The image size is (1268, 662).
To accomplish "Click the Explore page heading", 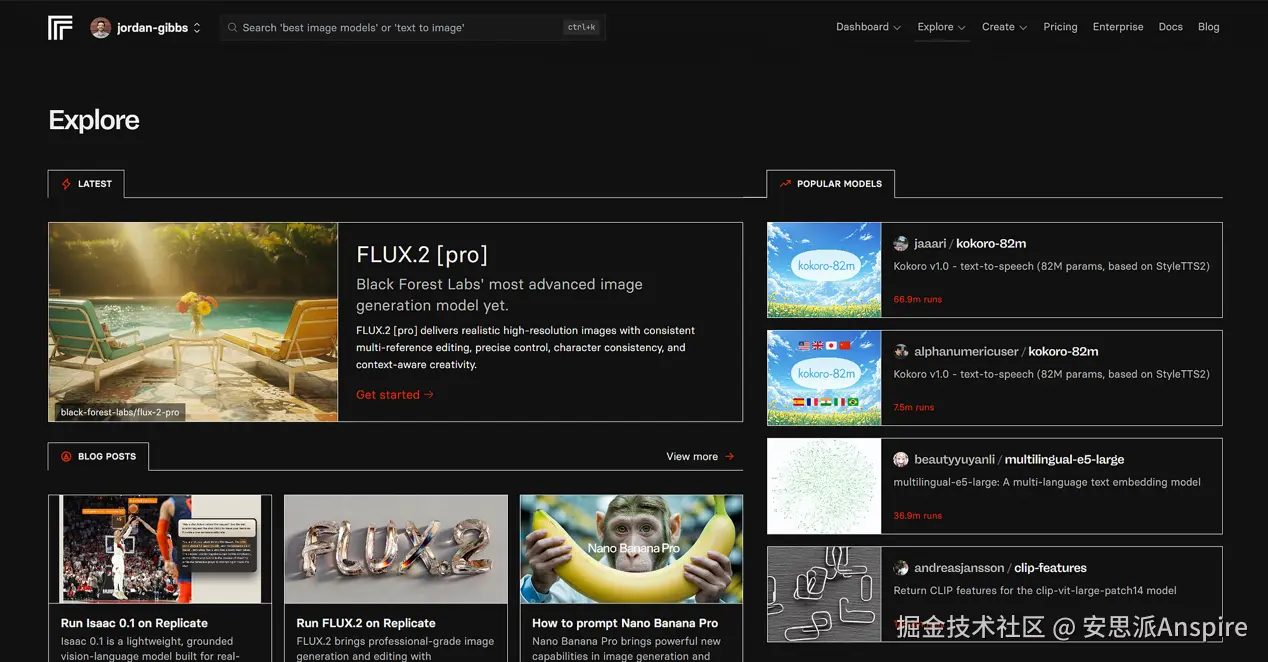I will [94, 120].
